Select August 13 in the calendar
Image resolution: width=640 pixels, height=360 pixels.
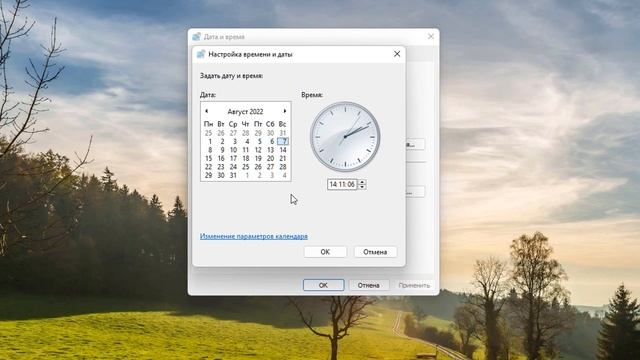[270, 150]
